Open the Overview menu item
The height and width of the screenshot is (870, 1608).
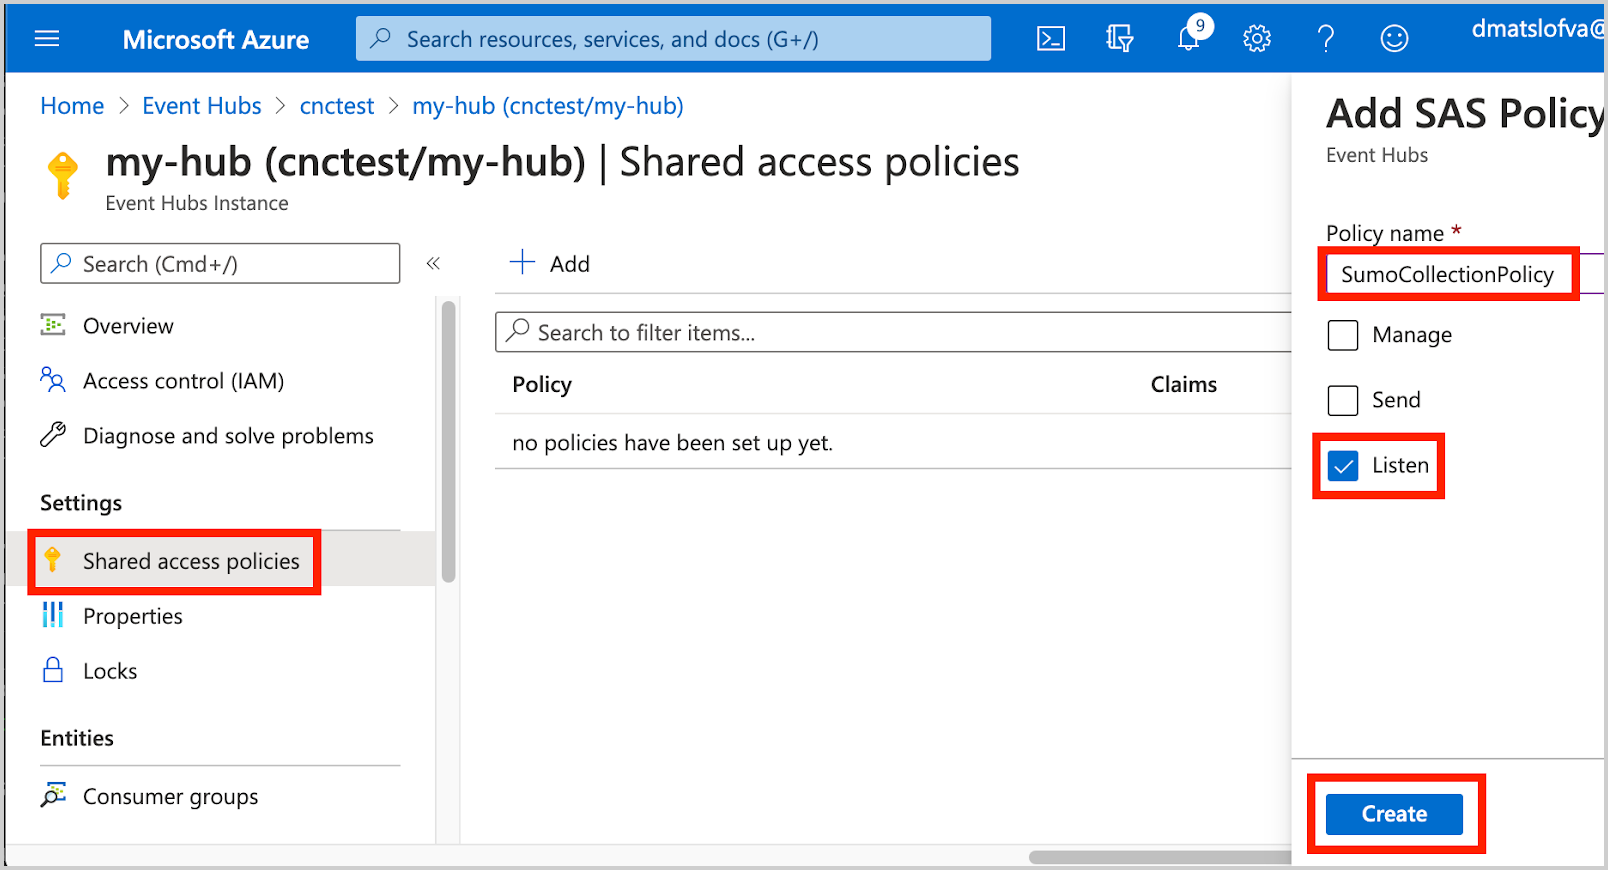128,326
